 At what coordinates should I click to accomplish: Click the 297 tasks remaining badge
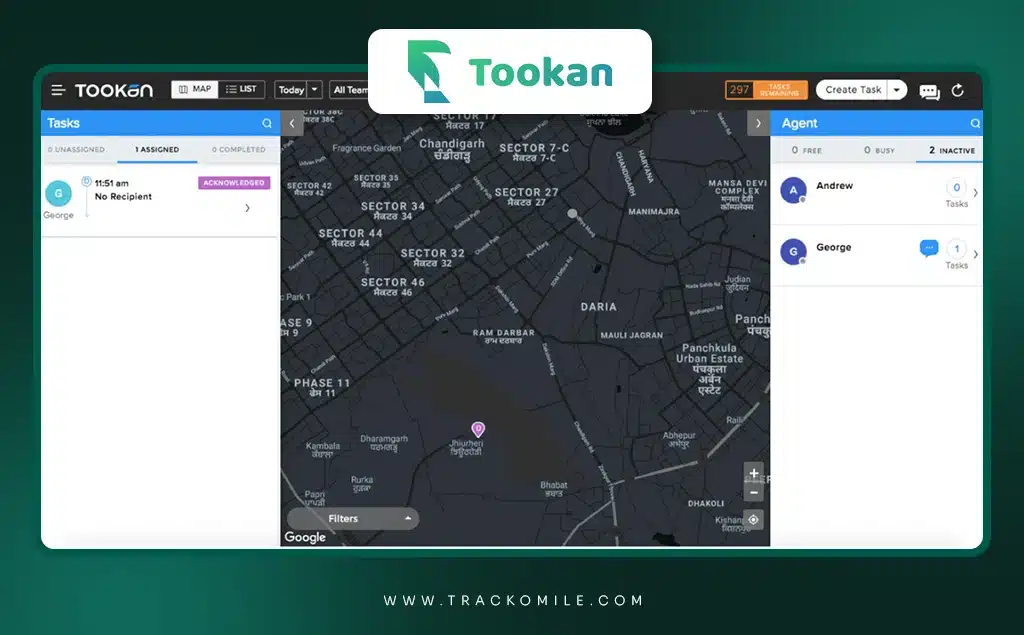[x=766, y=90]
